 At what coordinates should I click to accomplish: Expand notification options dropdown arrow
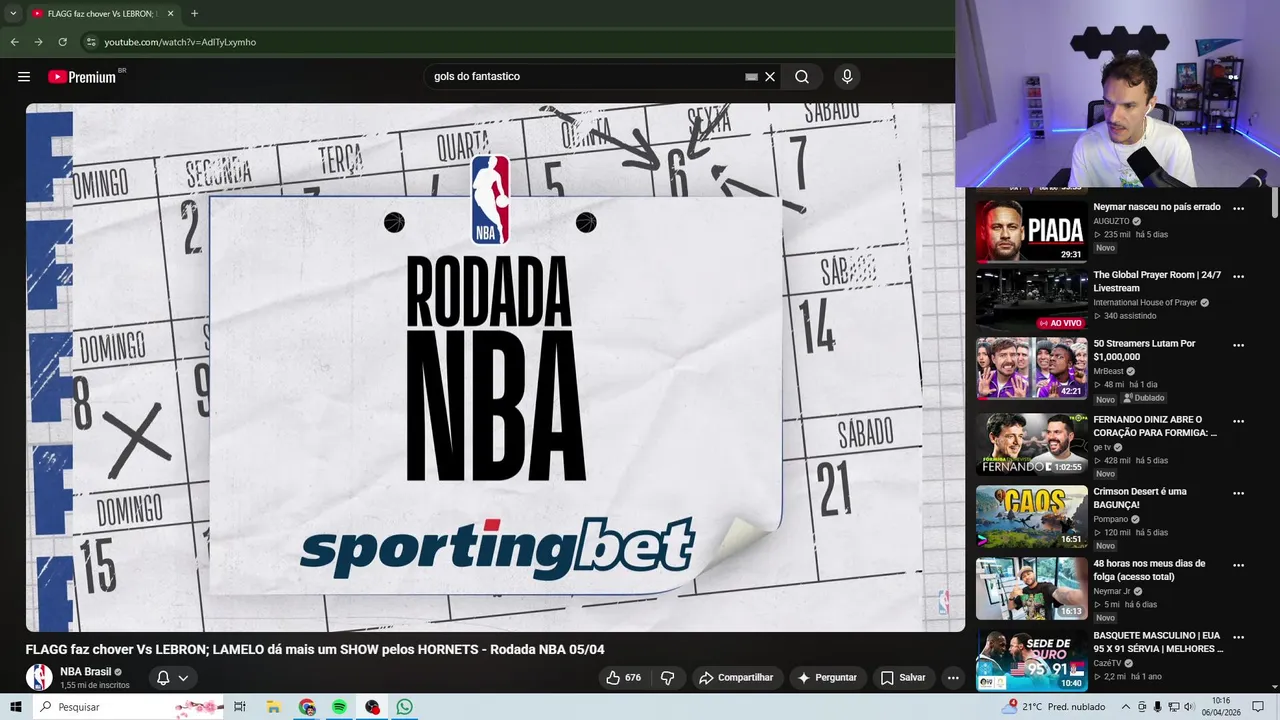pyautogui.click(x=183, y=678)
